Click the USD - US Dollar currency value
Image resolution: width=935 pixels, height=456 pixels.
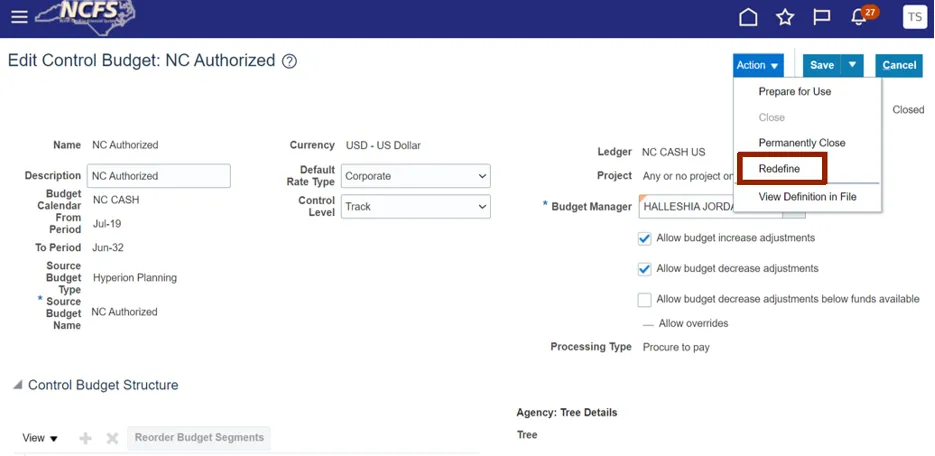click(x=383, y=145)
